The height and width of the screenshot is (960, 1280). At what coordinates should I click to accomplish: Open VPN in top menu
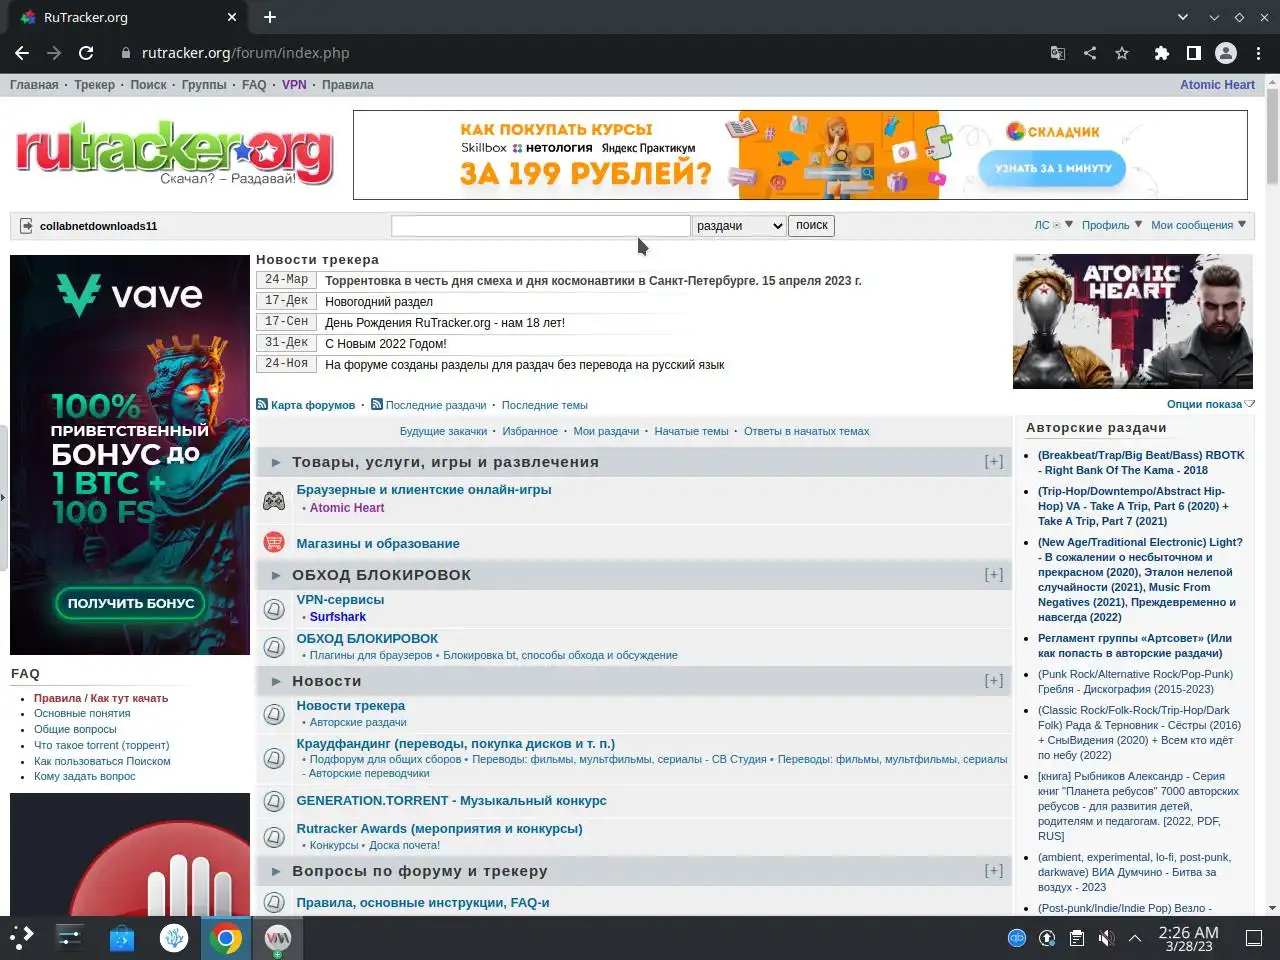(294, 85)
